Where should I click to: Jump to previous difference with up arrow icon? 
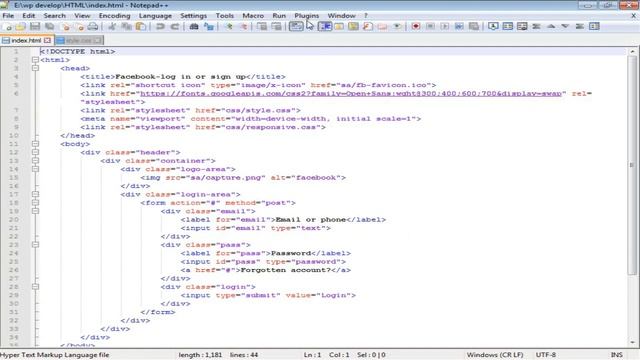[x=551, y=27]
